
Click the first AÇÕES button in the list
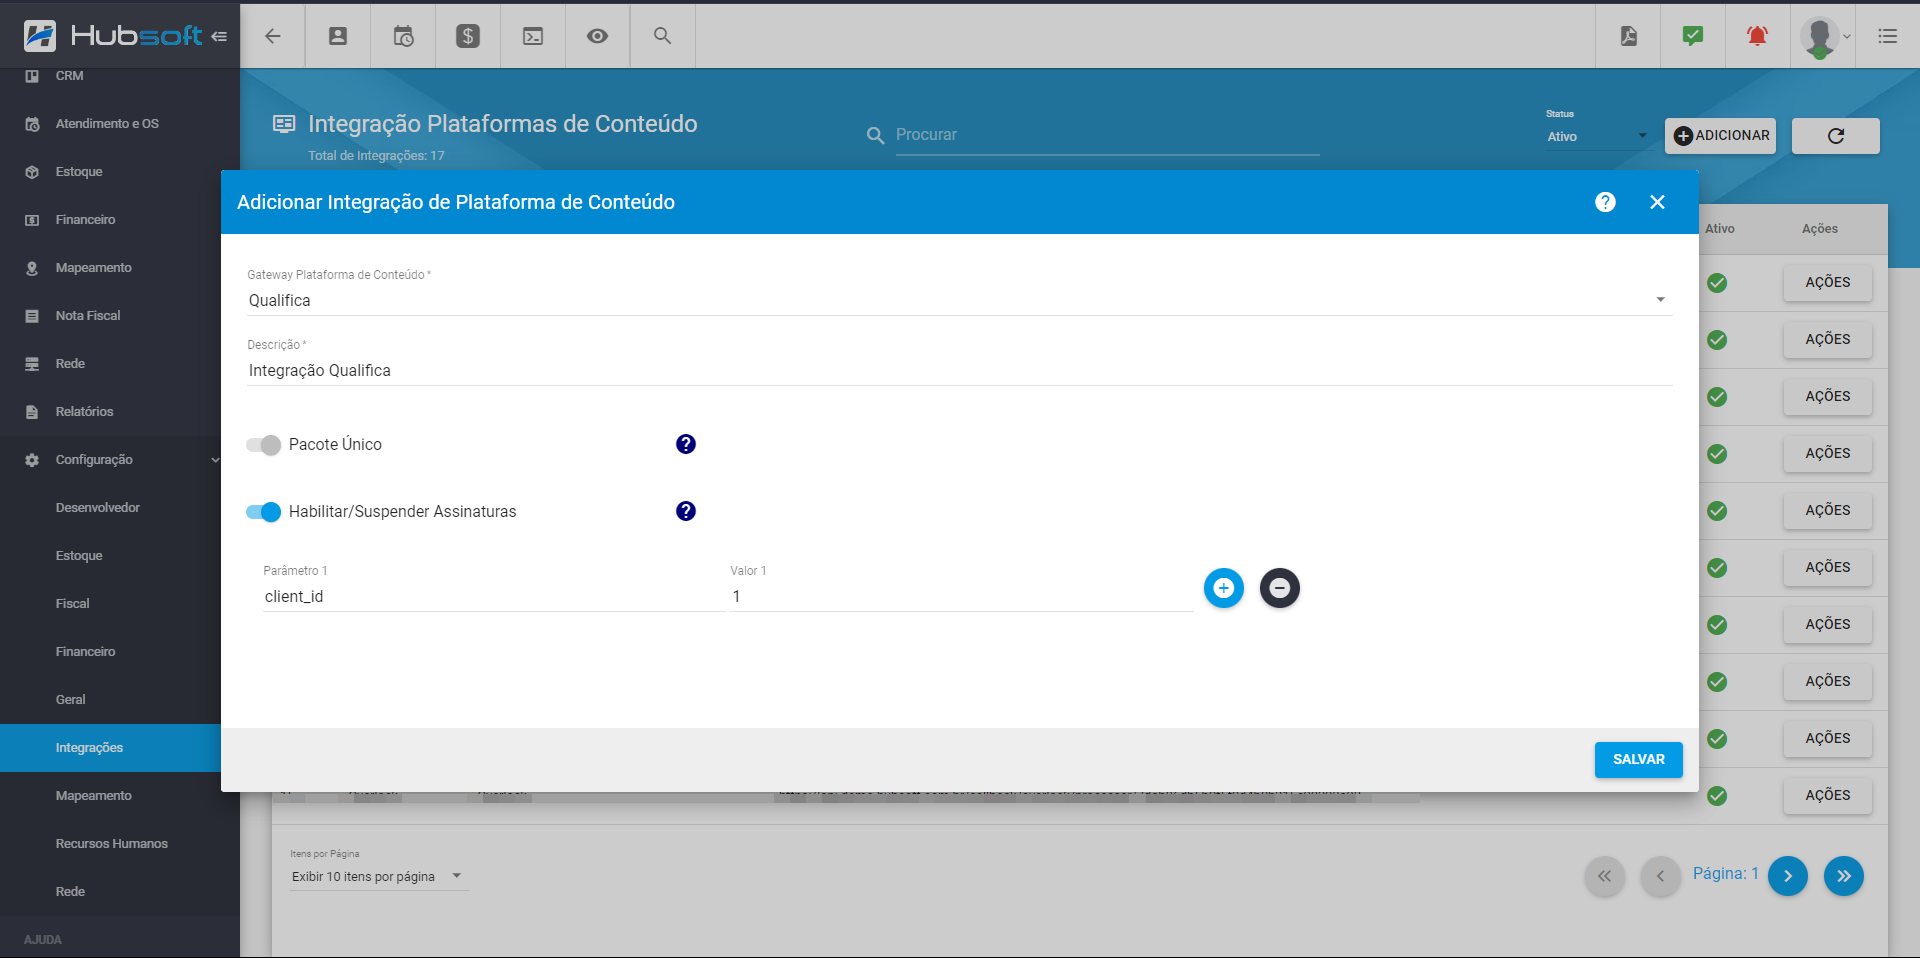pyautogui.click(x=1827, y=283)
